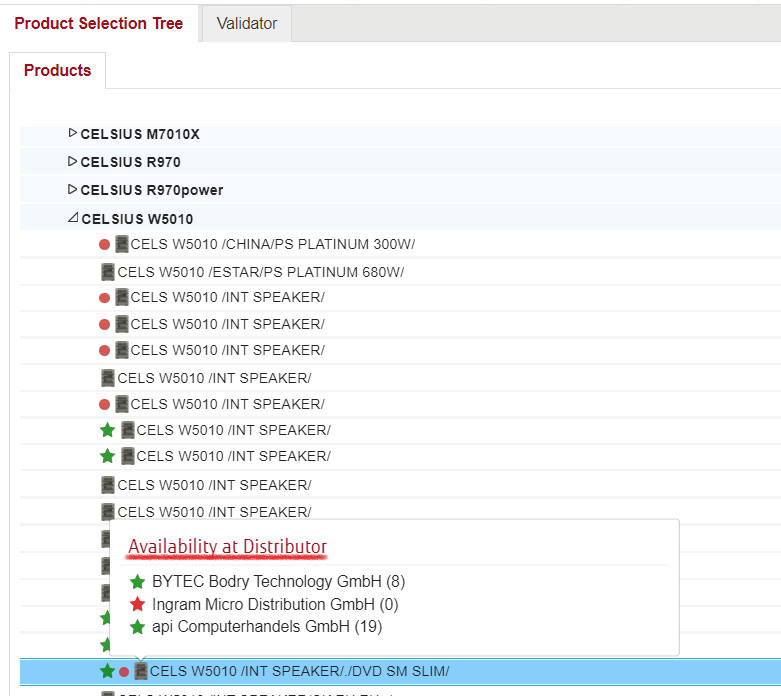The image size is (781, 696).
Task: Click the CELSIUS W5010 label
Action: (x=137, y=219)
